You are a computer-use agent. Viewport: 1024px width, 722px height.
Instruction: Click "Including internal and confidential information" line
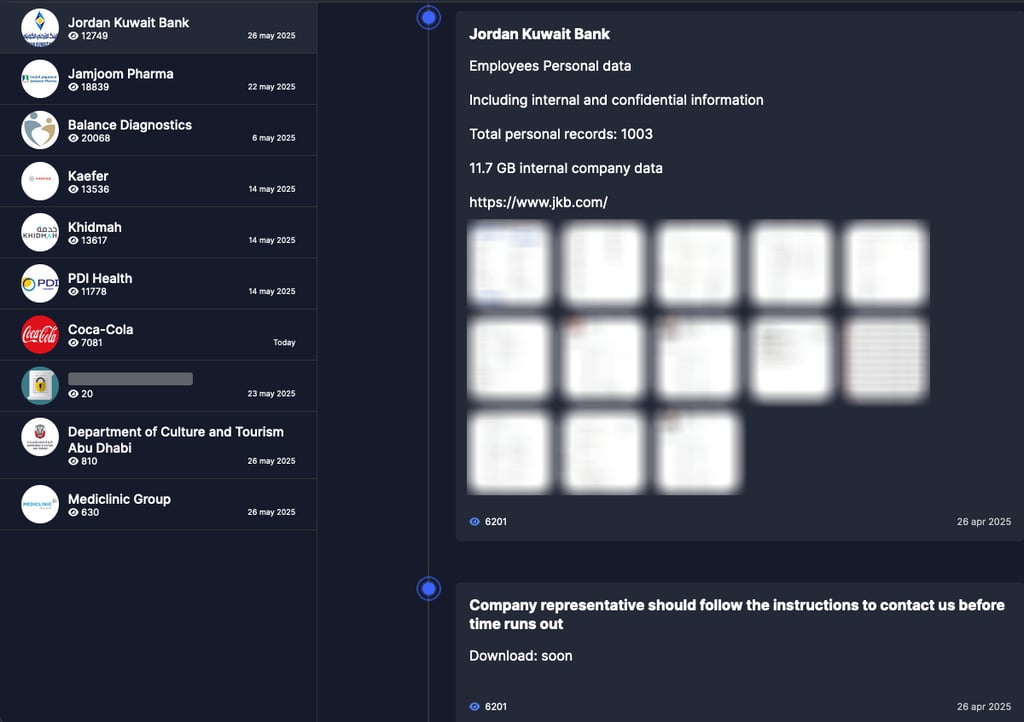[616, 100]
